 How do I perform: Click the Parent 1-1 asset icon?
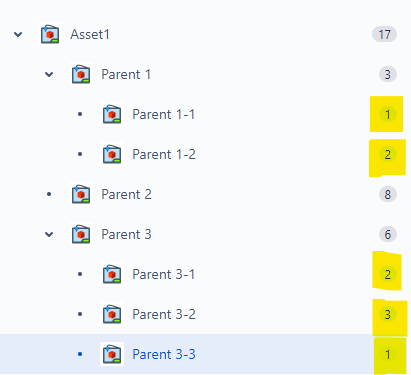coord(112,114)
